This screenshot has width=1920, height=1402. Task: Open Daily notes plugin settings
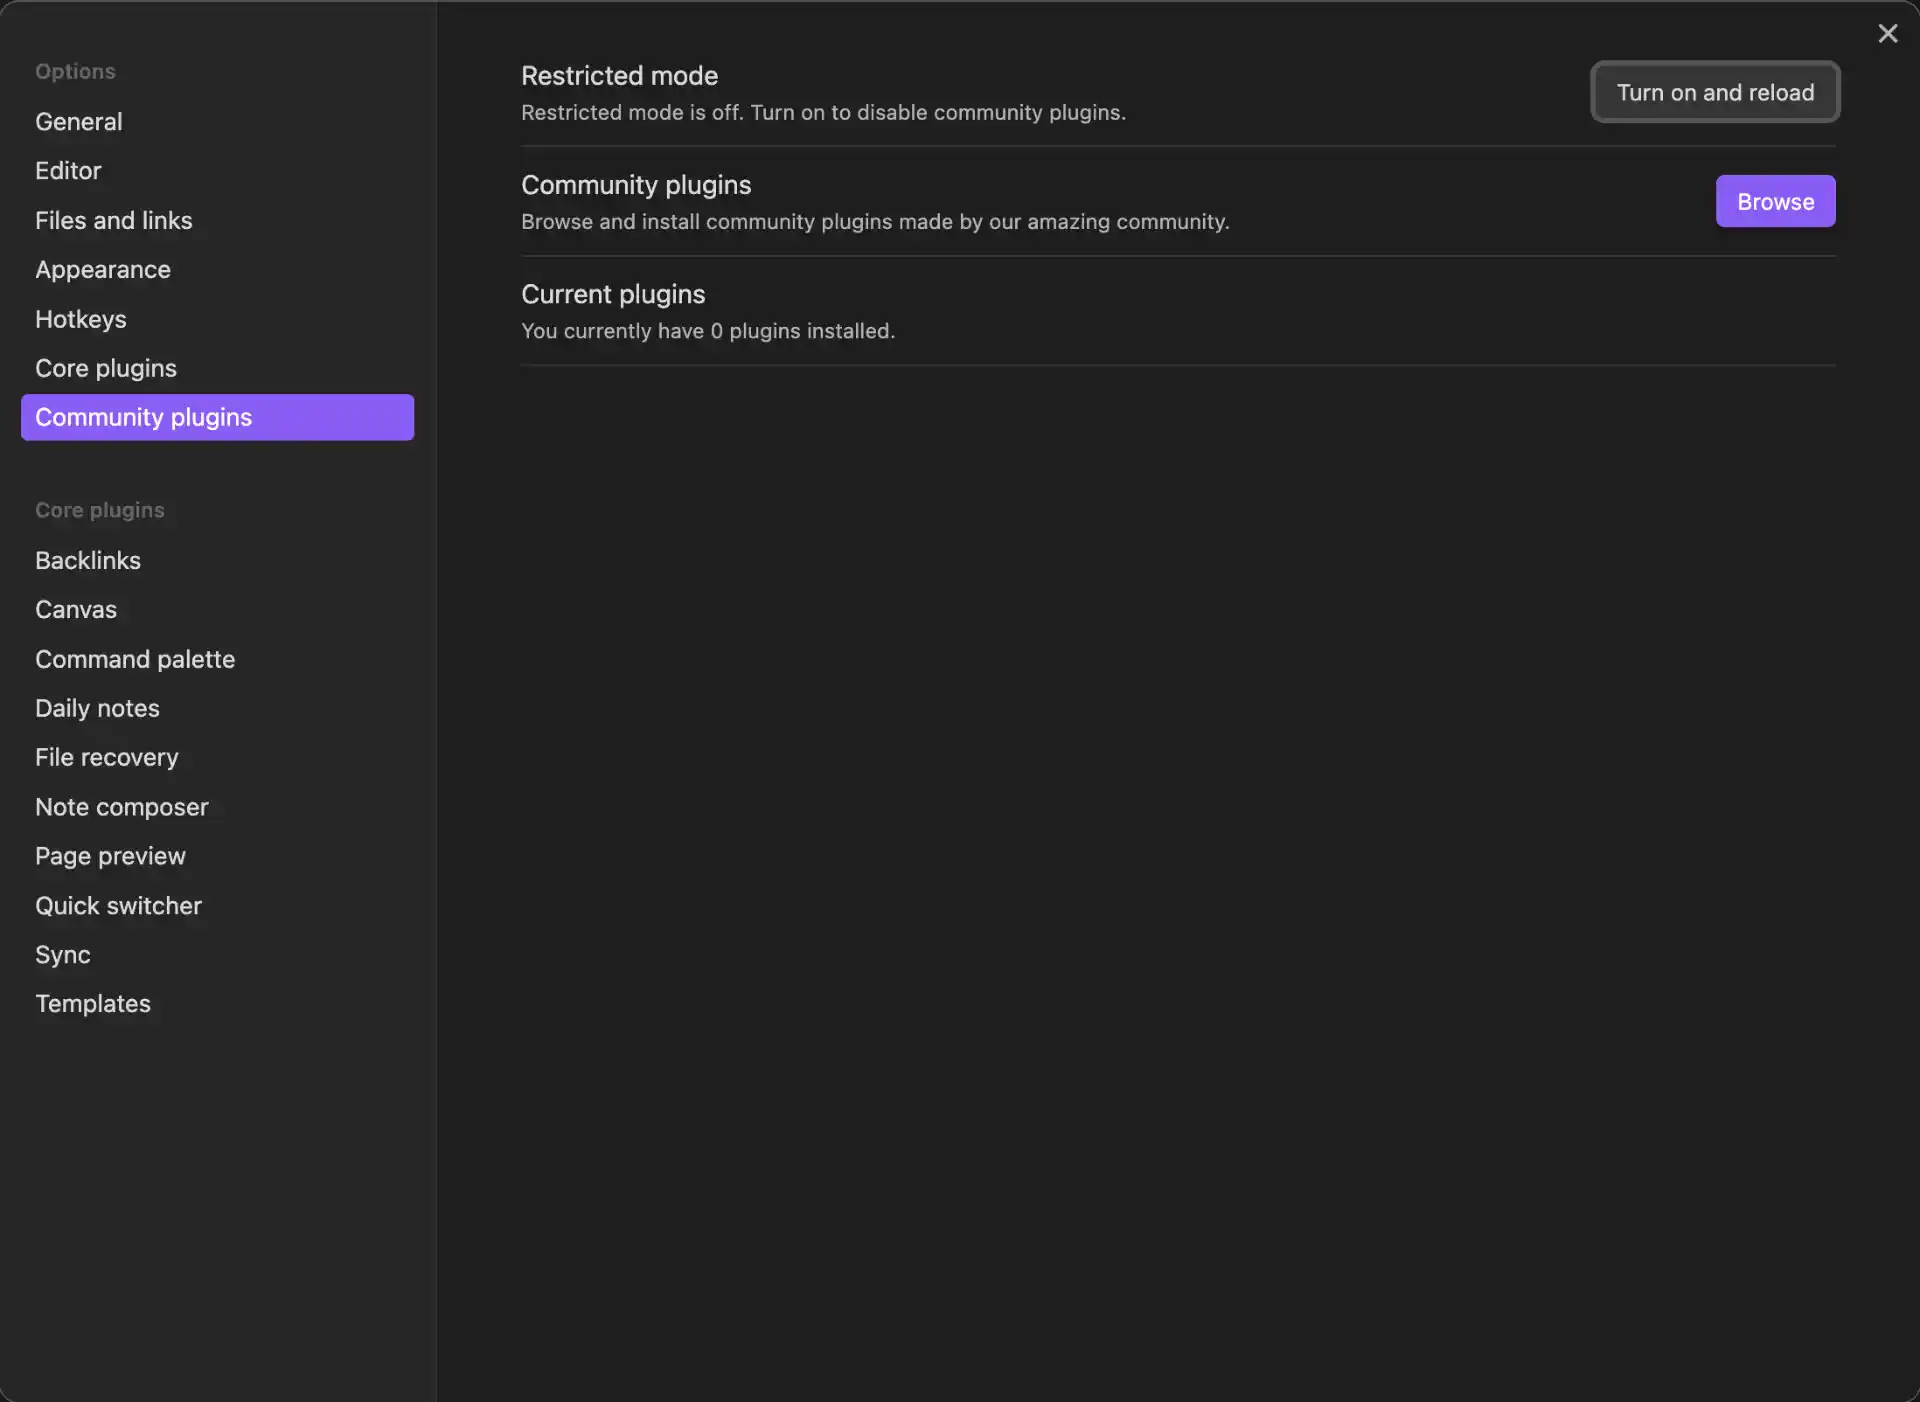(97, 708)
